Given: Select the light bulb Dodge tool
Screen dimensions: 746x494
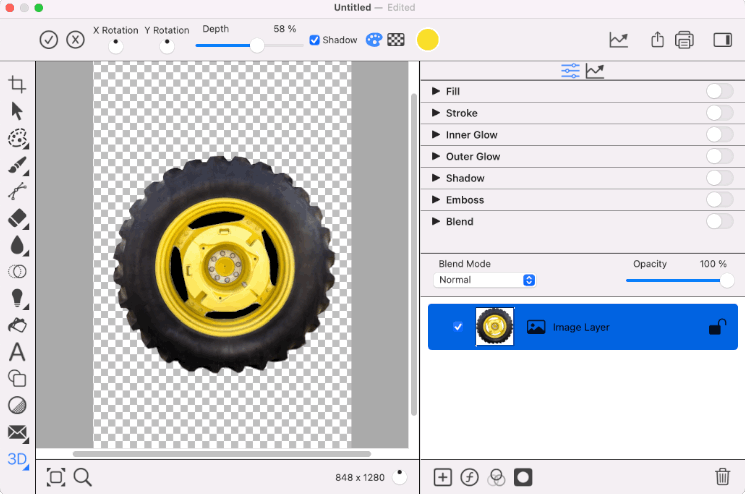Looking at the screenshot, I should click(x=18, y=298).
